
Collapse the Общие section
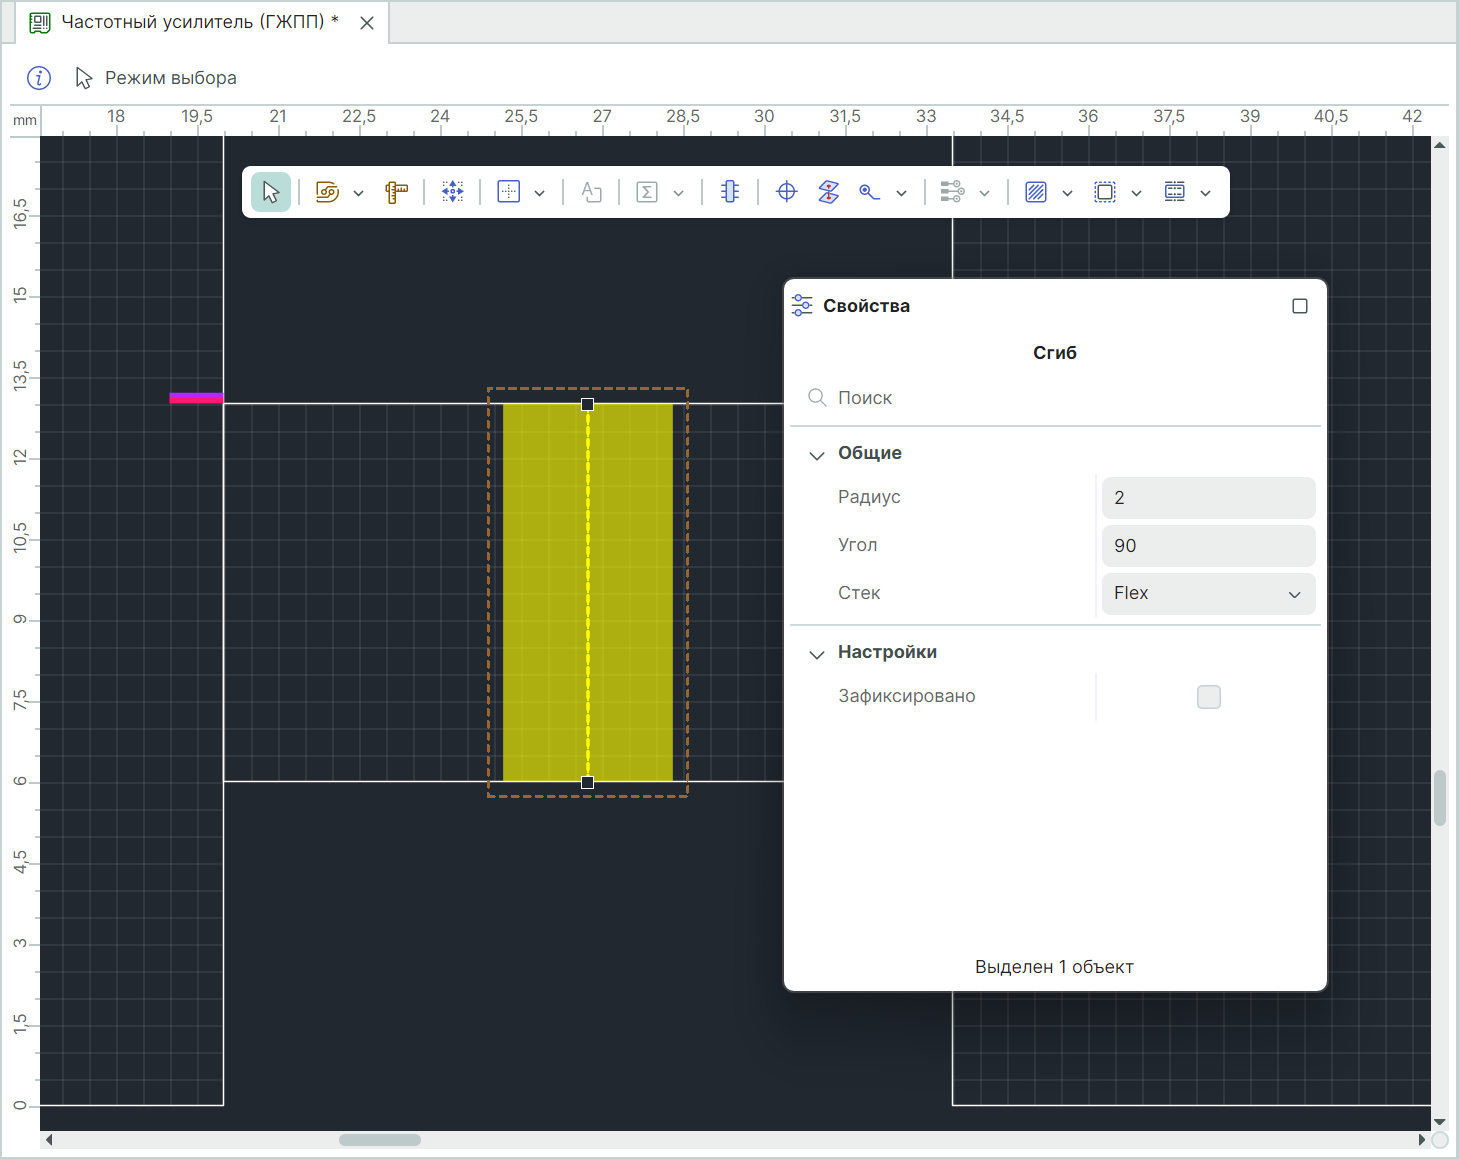(817, 454)
